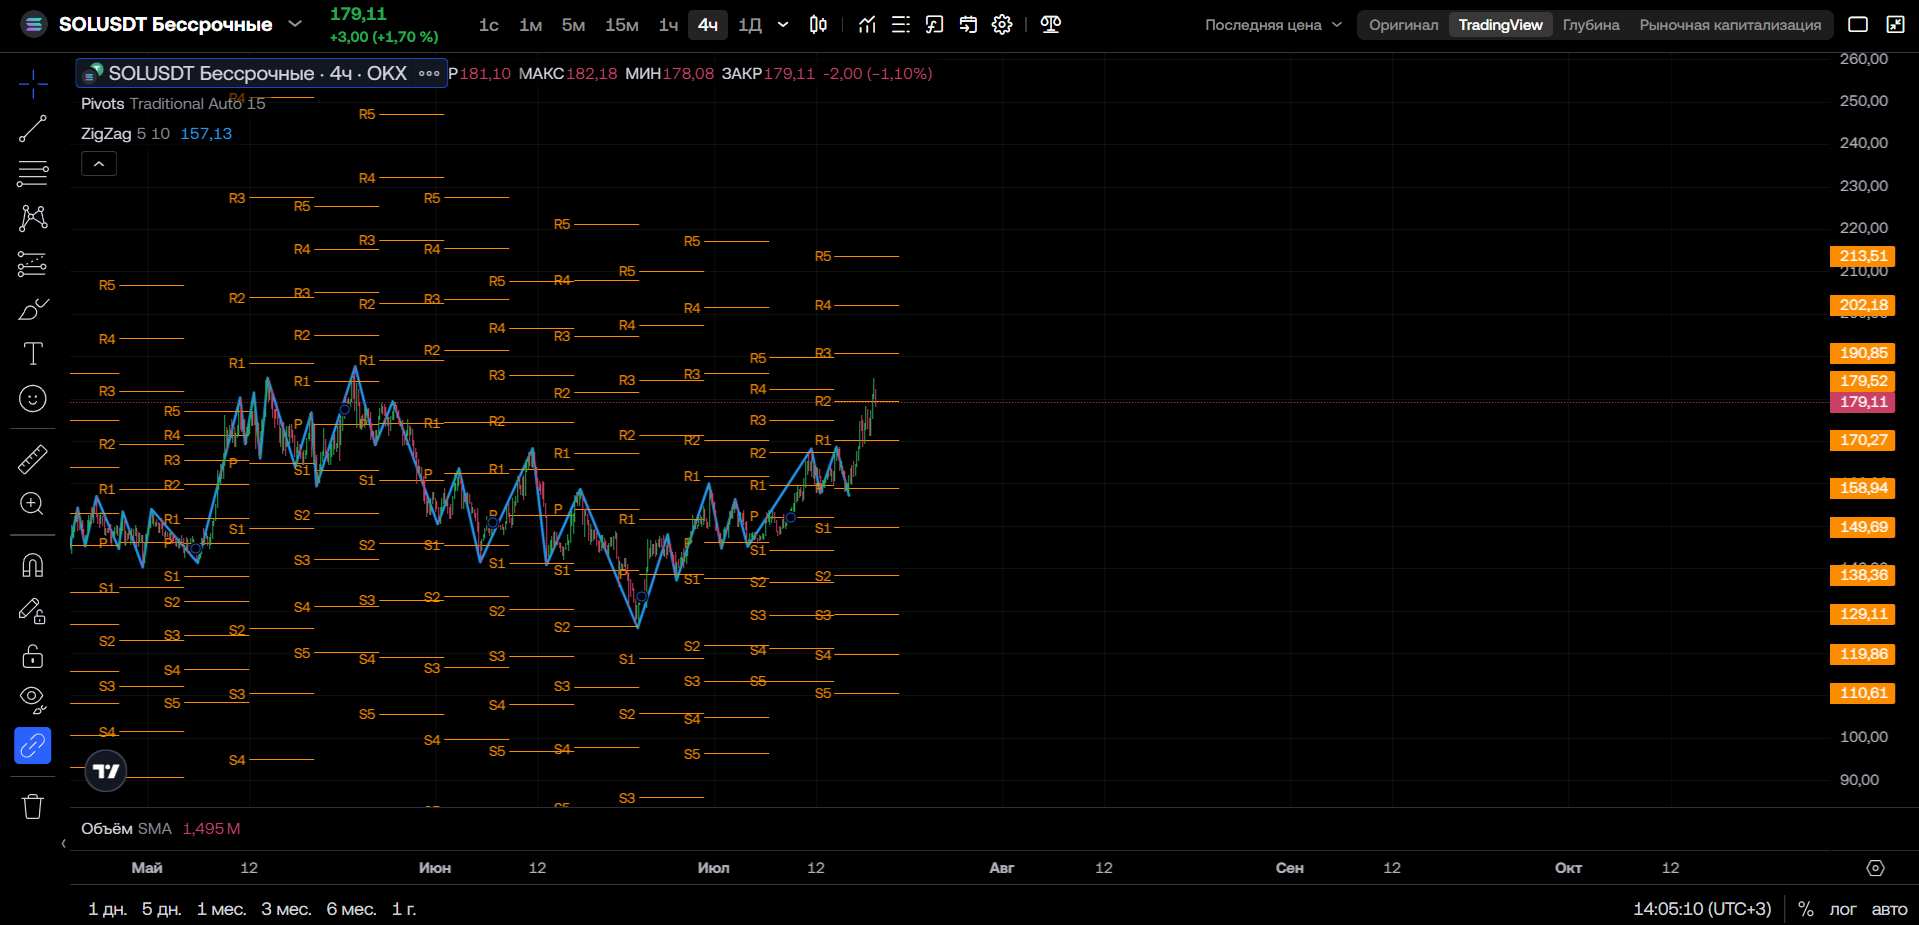Image resolution: width=1919 pixels, height=925 pixels.
Task: Select the brush drawing tool
Action: (x=33, y=309)
